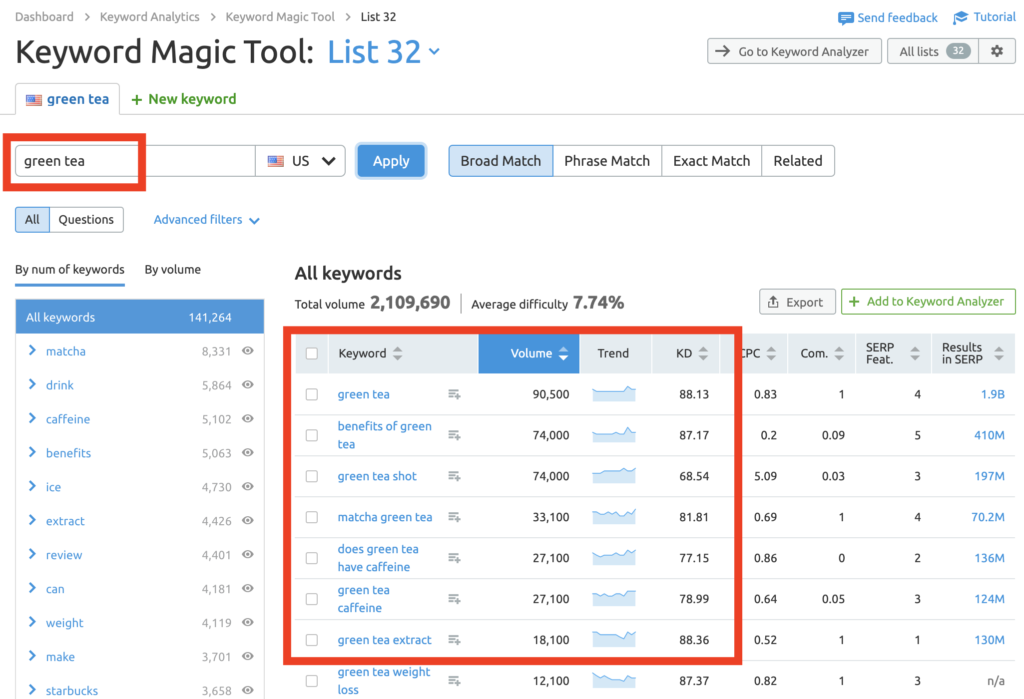Click the Export button

click(x=796, y=302)
